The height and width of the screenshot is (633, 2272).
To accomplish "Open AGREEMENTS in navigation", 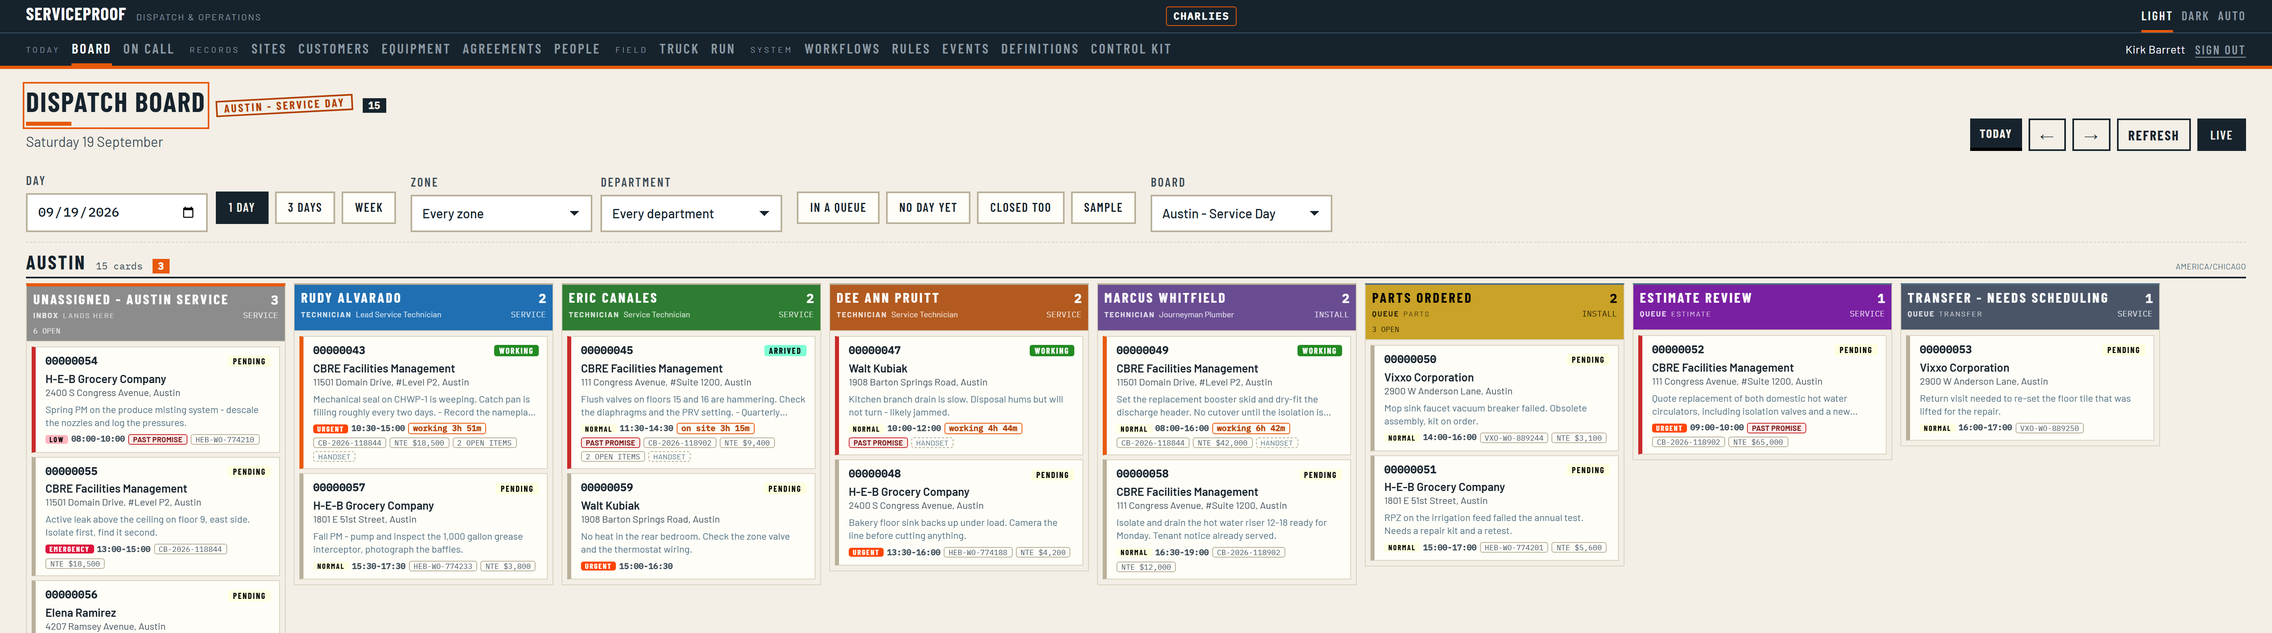I will (502, 49).
